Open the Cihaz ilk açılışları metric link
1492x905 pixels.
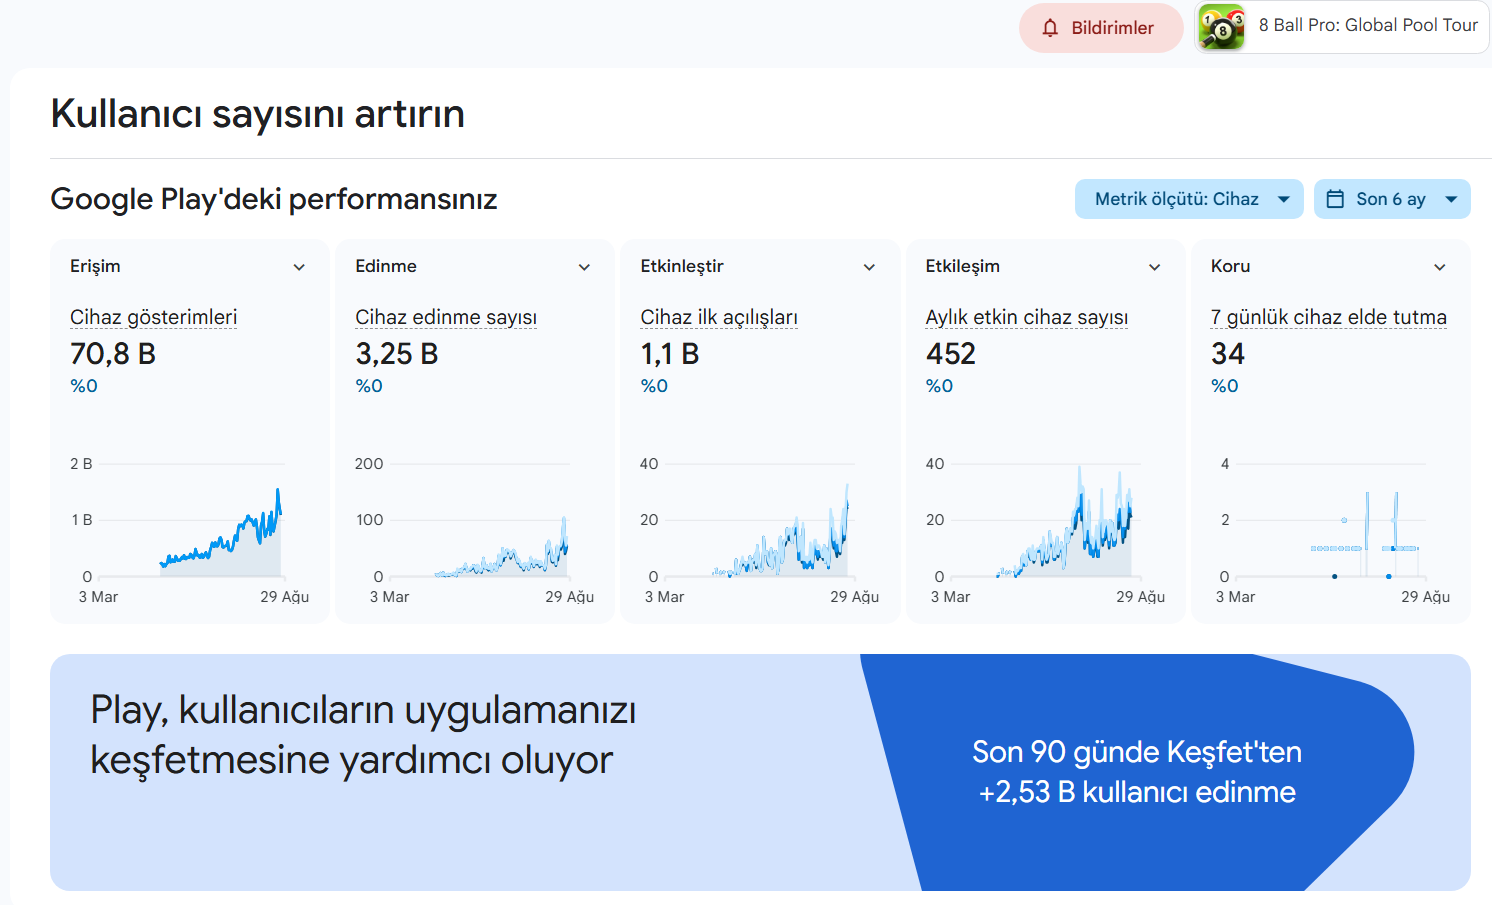click(719, 317)
